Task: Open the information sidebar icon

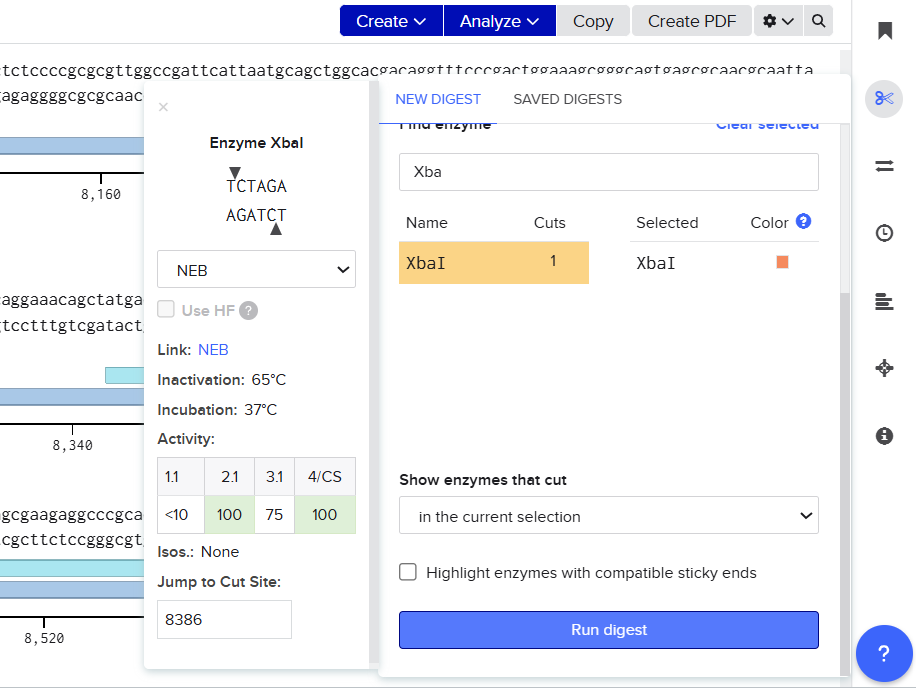Action: point(884,436)
